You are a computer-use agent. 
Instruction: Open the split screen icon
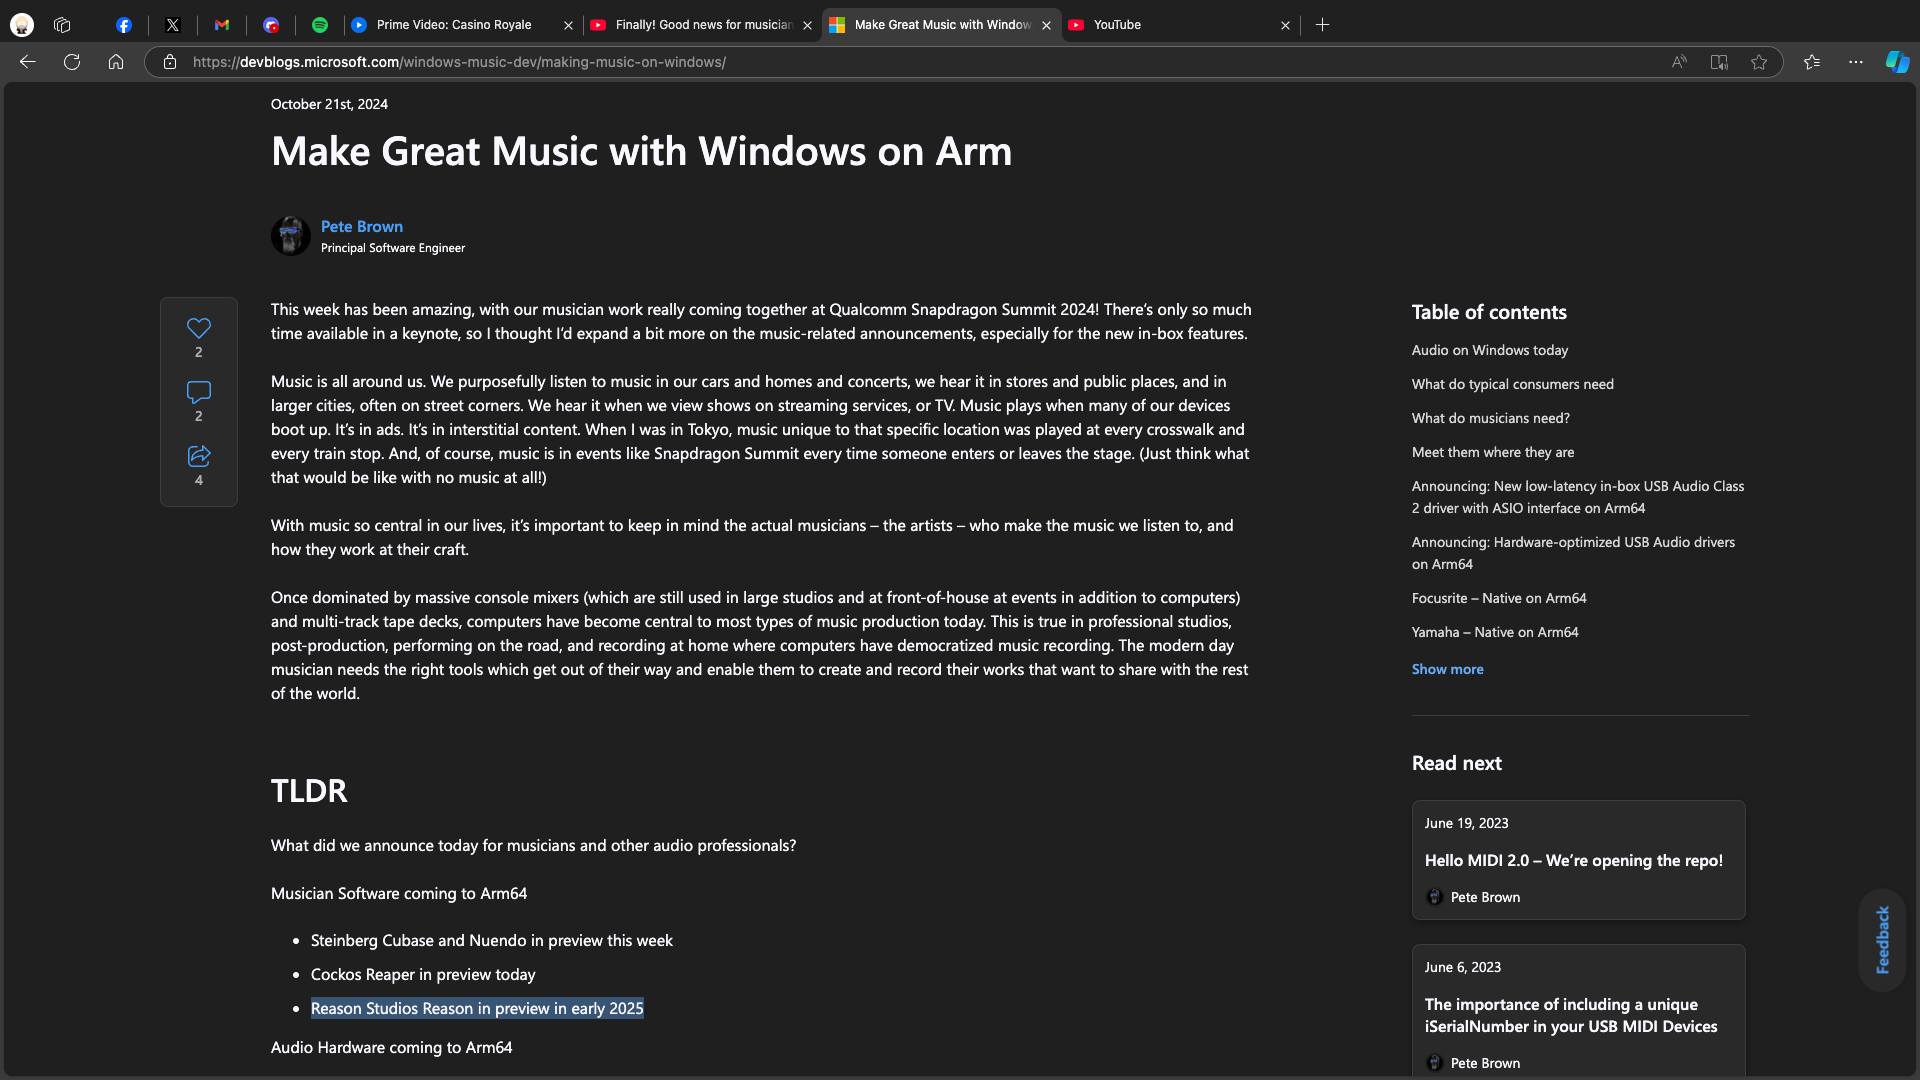1719,62
